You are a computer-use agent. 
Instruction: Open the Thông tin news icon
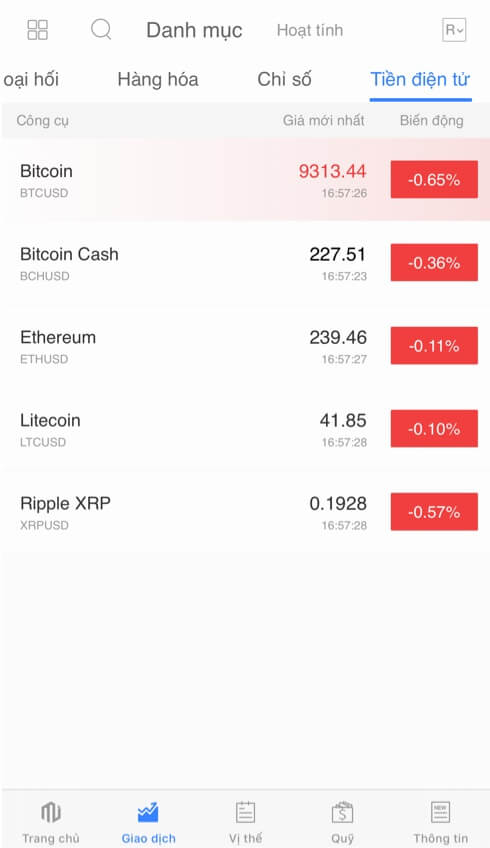(x=440, y=812)
